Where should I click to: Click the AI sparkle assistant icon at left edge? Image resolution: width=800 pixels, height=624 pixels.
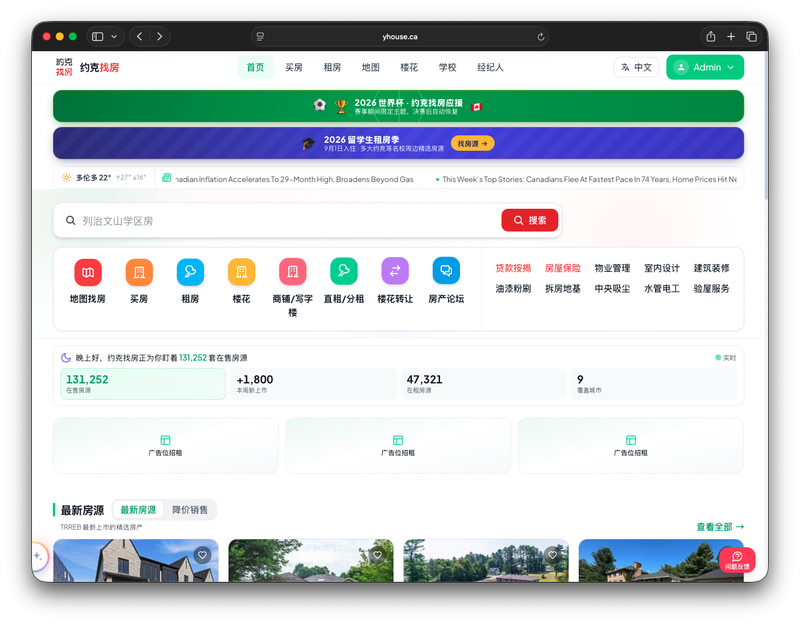(38, 556)
